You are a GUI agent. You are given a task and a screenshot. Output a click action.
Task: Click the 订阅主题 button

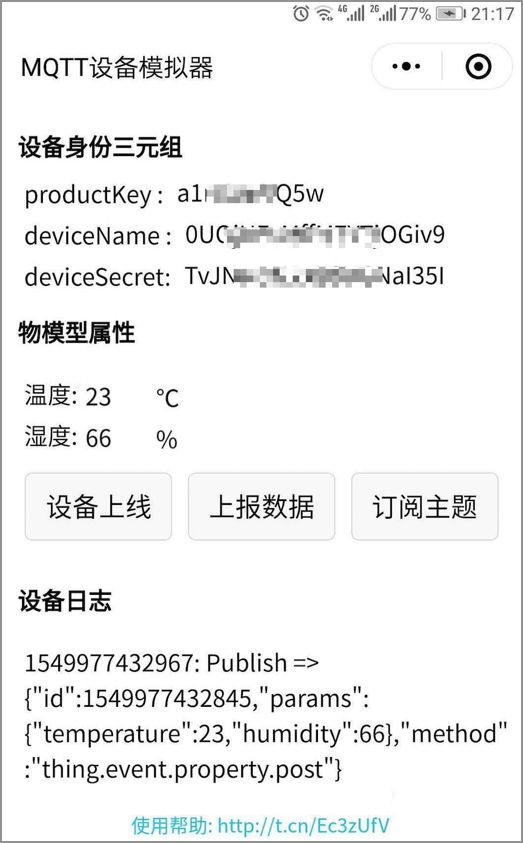pyautogui.click(x=425, y=506)
